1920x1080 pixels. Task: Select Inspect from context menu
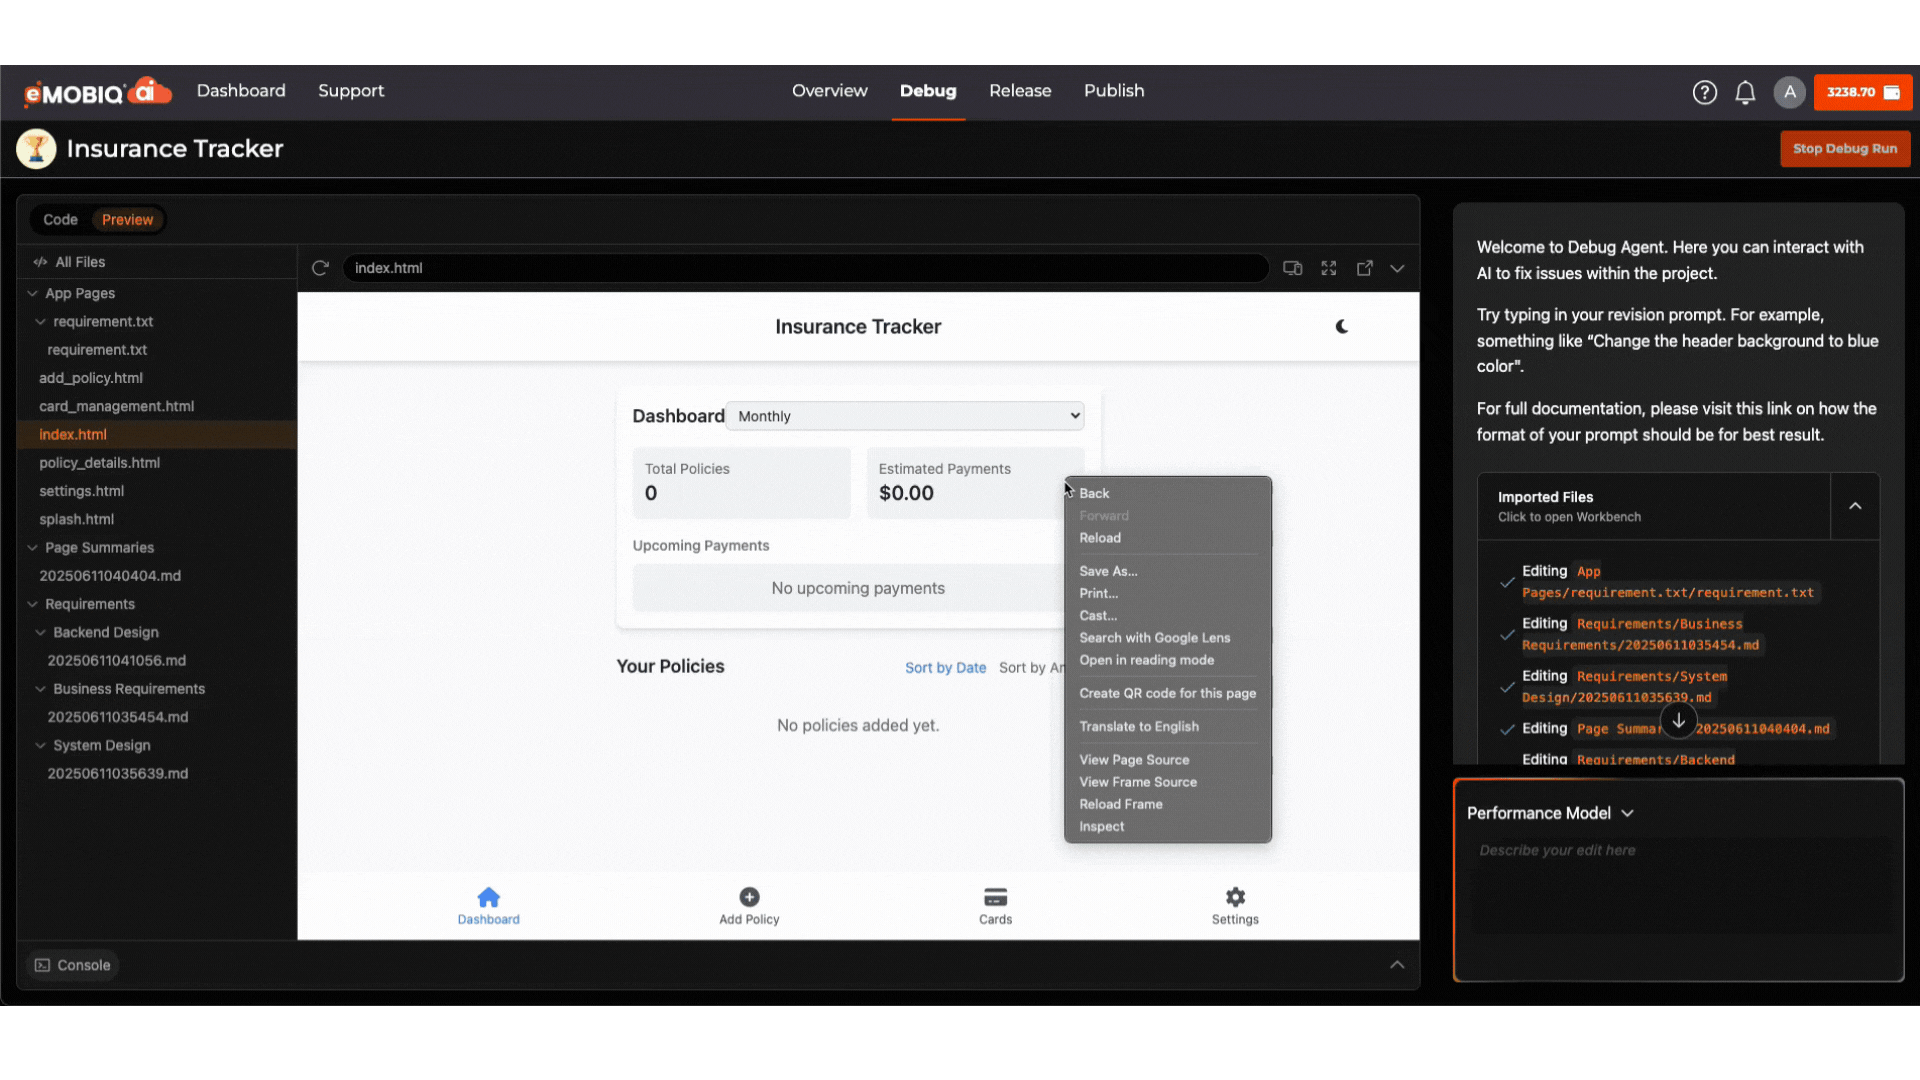click(1101, 826)
